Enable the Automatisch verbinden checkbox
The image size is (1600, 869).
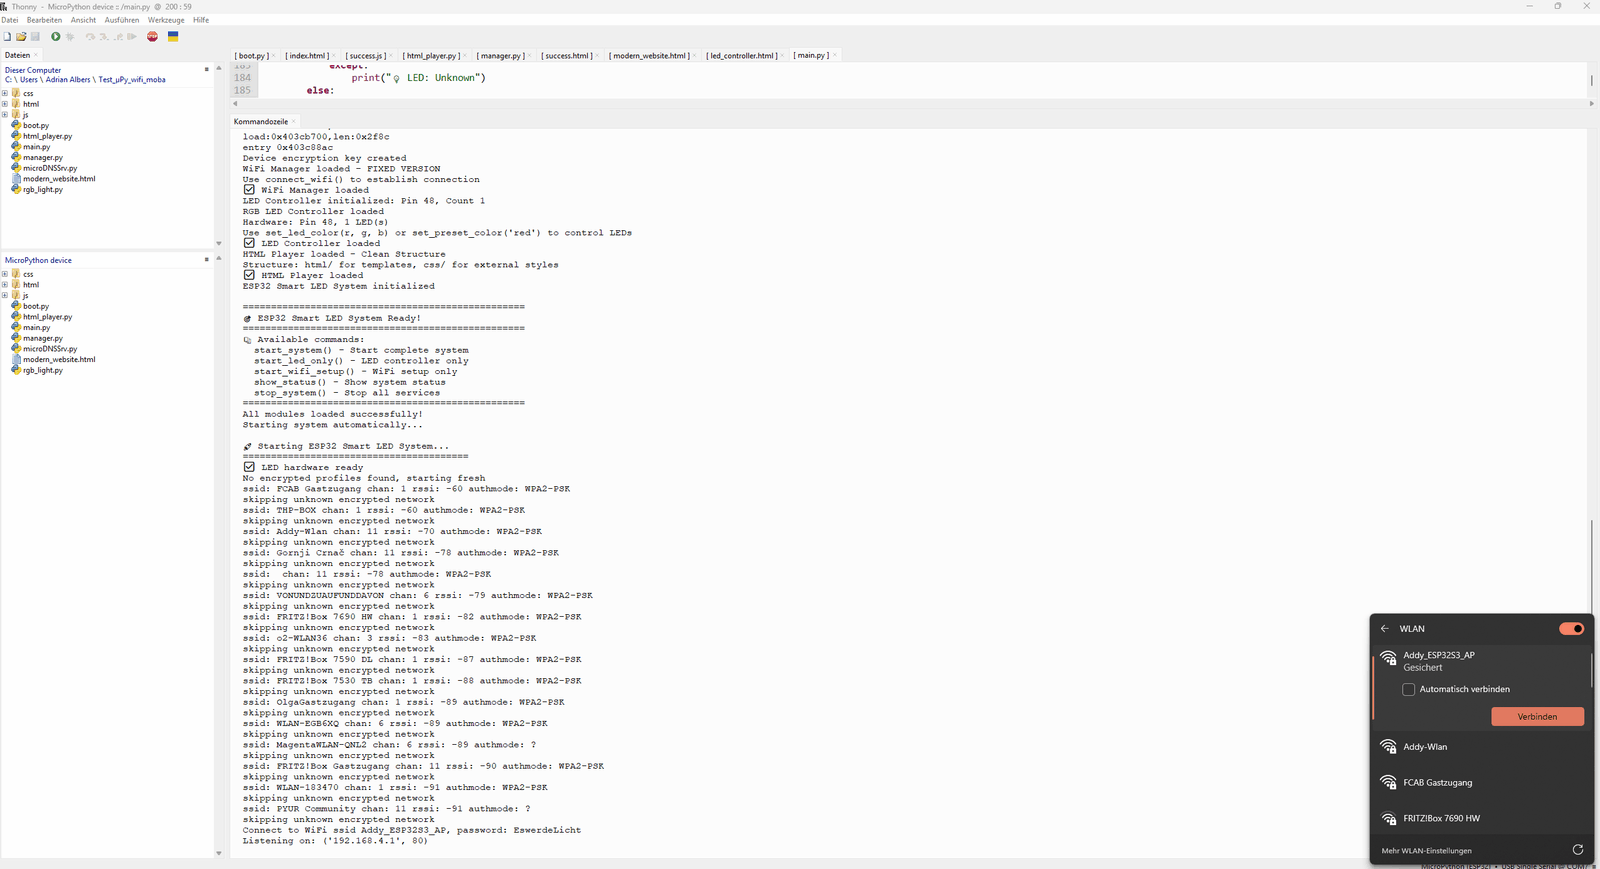(1409, 690)
